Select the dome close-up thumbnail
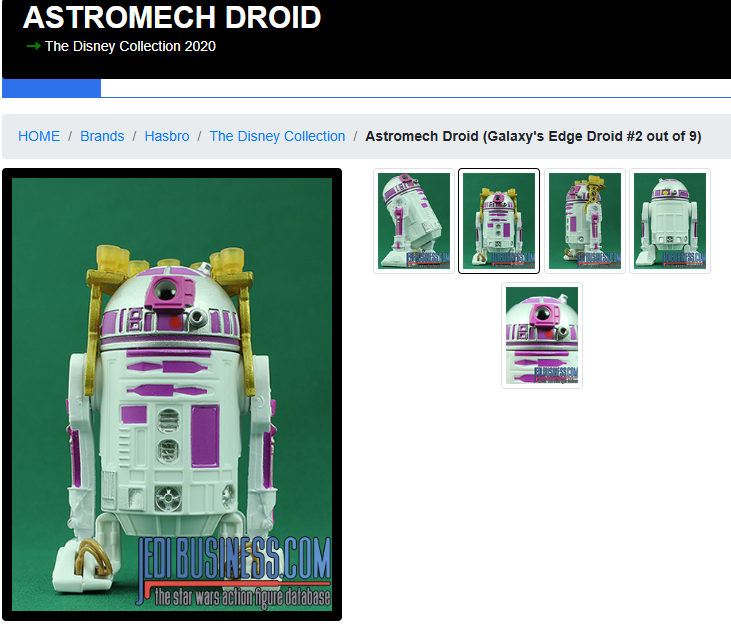The height and width of the screenshot is (626, 731). coord(542,335)
